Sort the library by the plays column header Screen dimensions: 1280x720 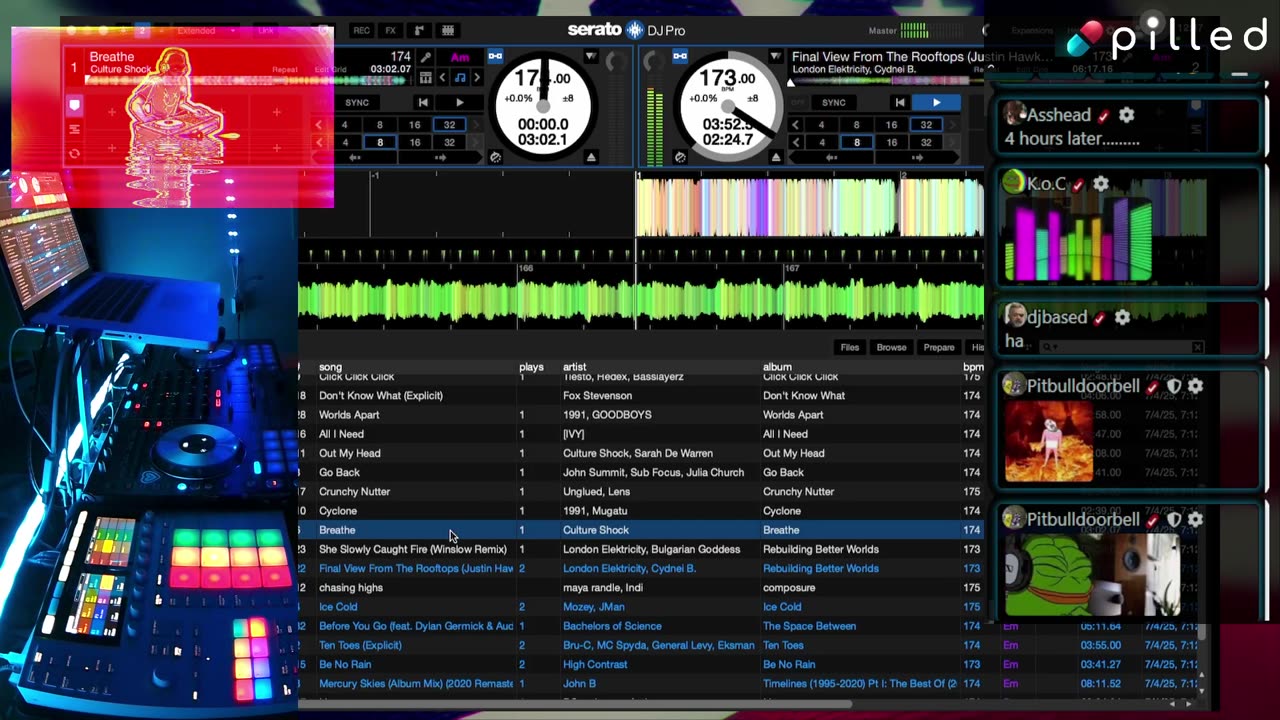click(x=531, y=367)
